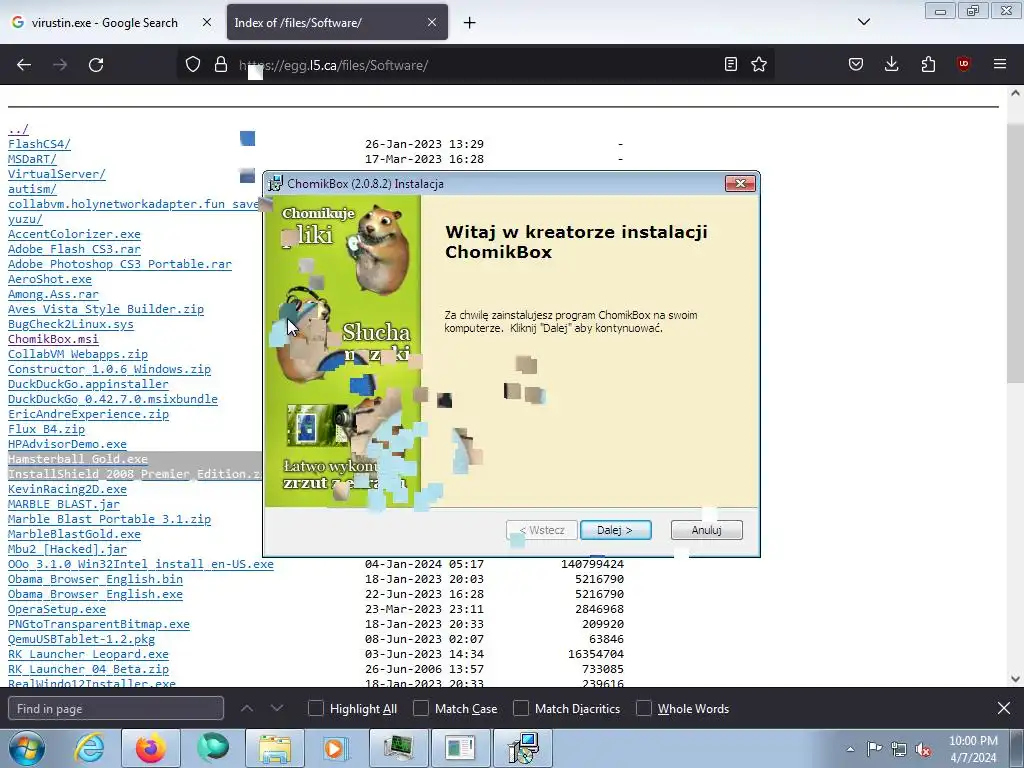Switch to the virustin.exe Google Search tab
Viewport: 1024px width, 768px height.
[x=112, y=22]
